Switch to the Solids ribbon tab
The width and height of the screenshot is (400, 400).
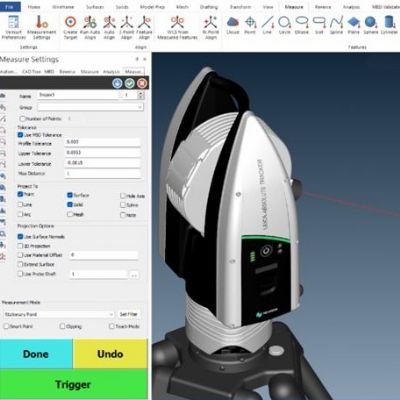point(122,7)
